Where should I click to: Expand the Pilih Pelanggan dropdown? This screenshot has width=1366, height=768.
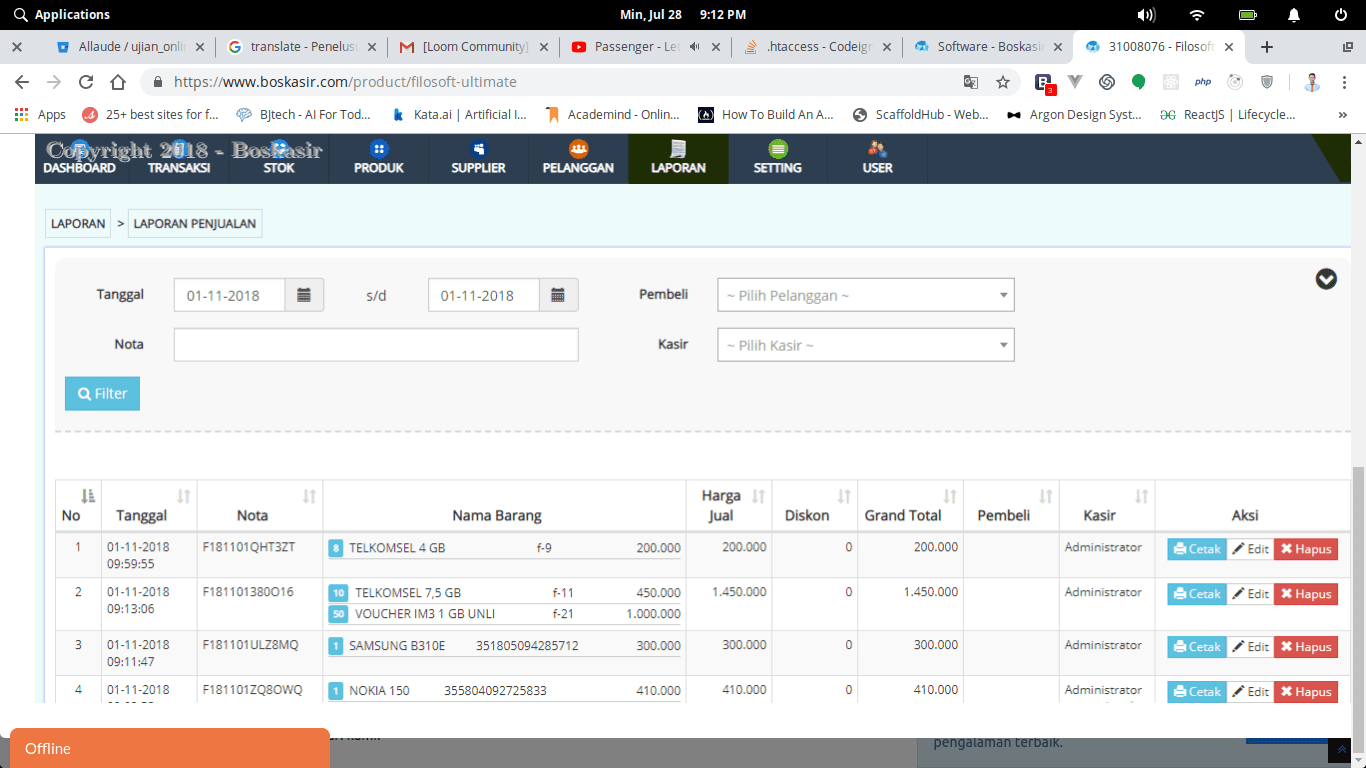(x=866, y=295)
